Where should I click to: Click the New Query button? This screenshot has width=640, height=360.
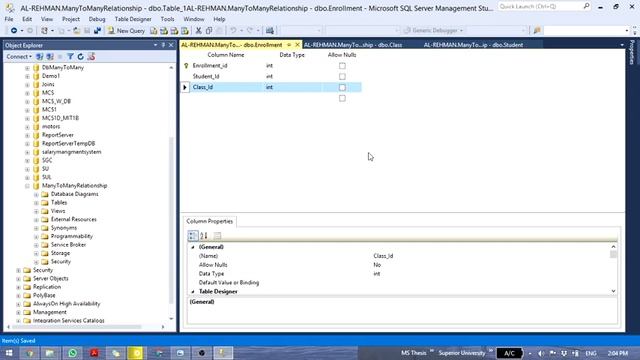(x=126, y=31)
